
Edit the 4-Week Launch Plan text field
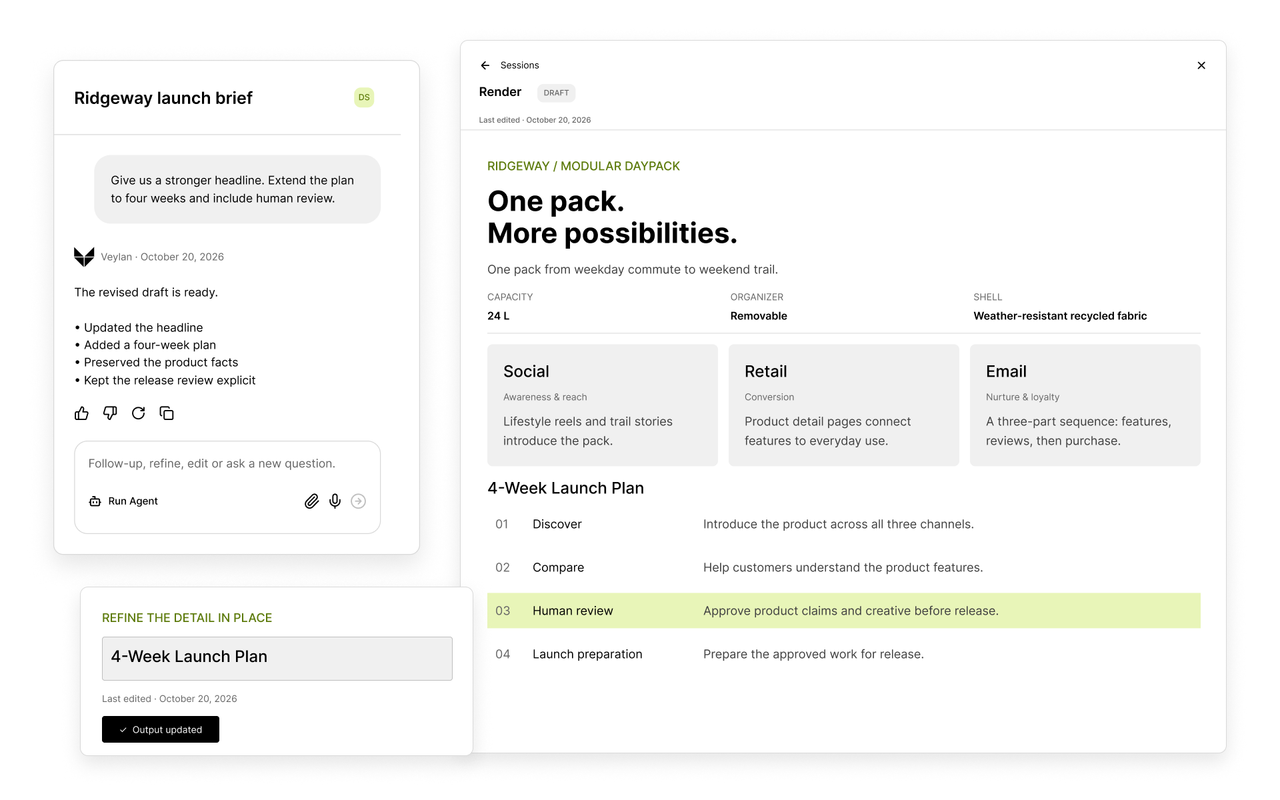(x=277, y=658)
